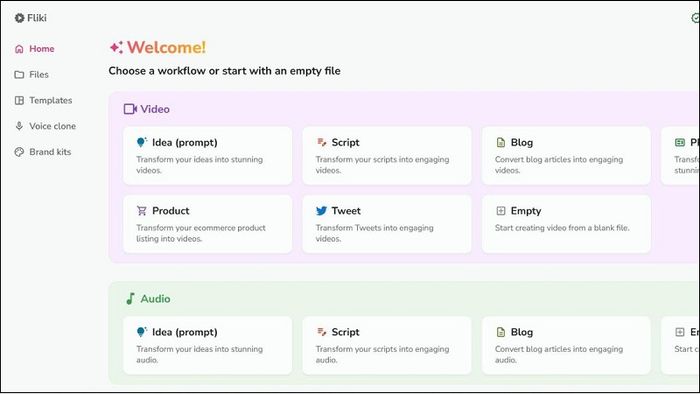Screen dimensions: 700x394
Task: Click the Video section heading text
Action: click(x=155, y=109)
